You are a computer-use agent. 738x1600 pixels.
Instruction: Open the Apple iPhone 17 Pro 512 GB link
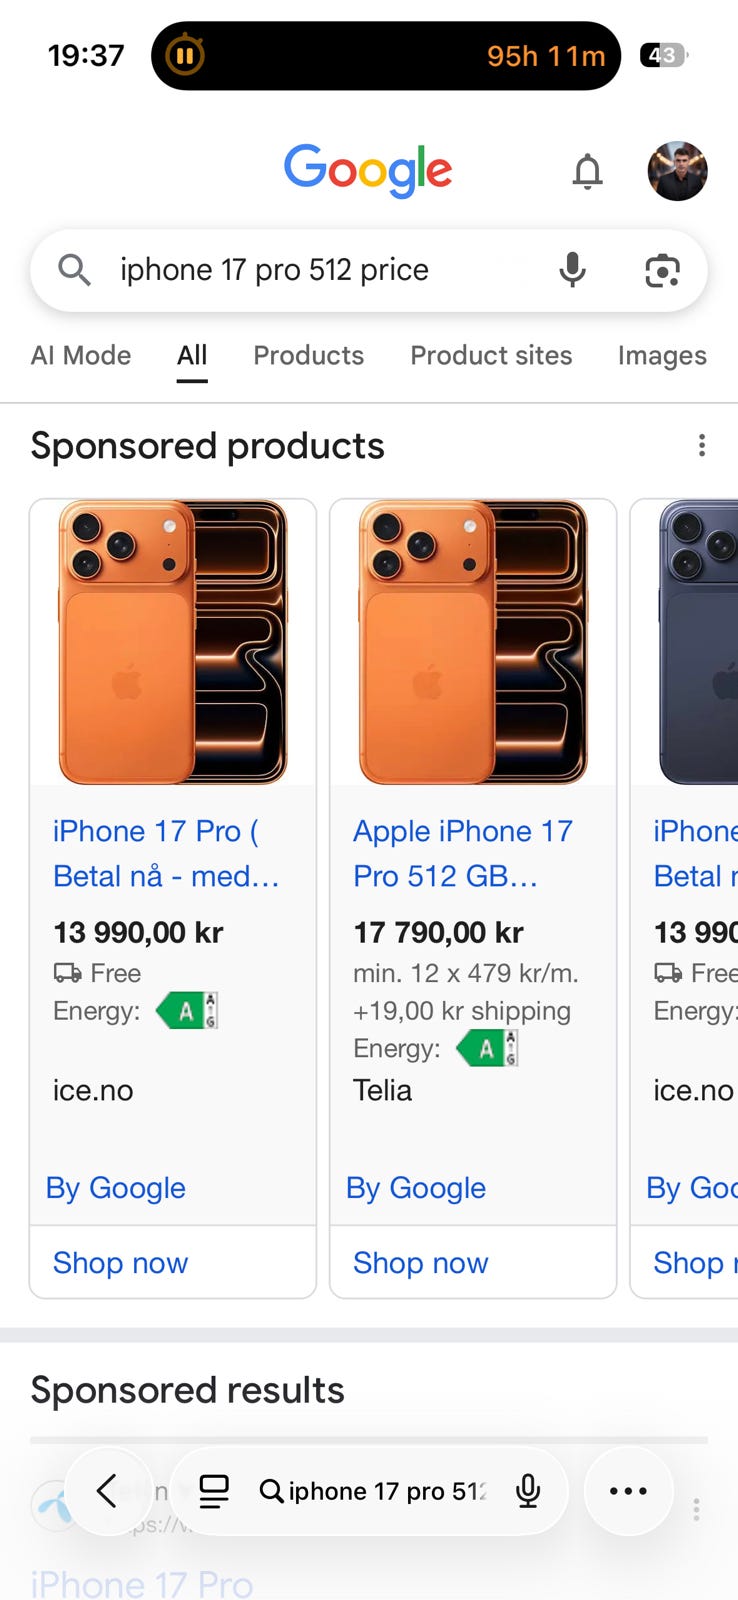tap(462, 853)
